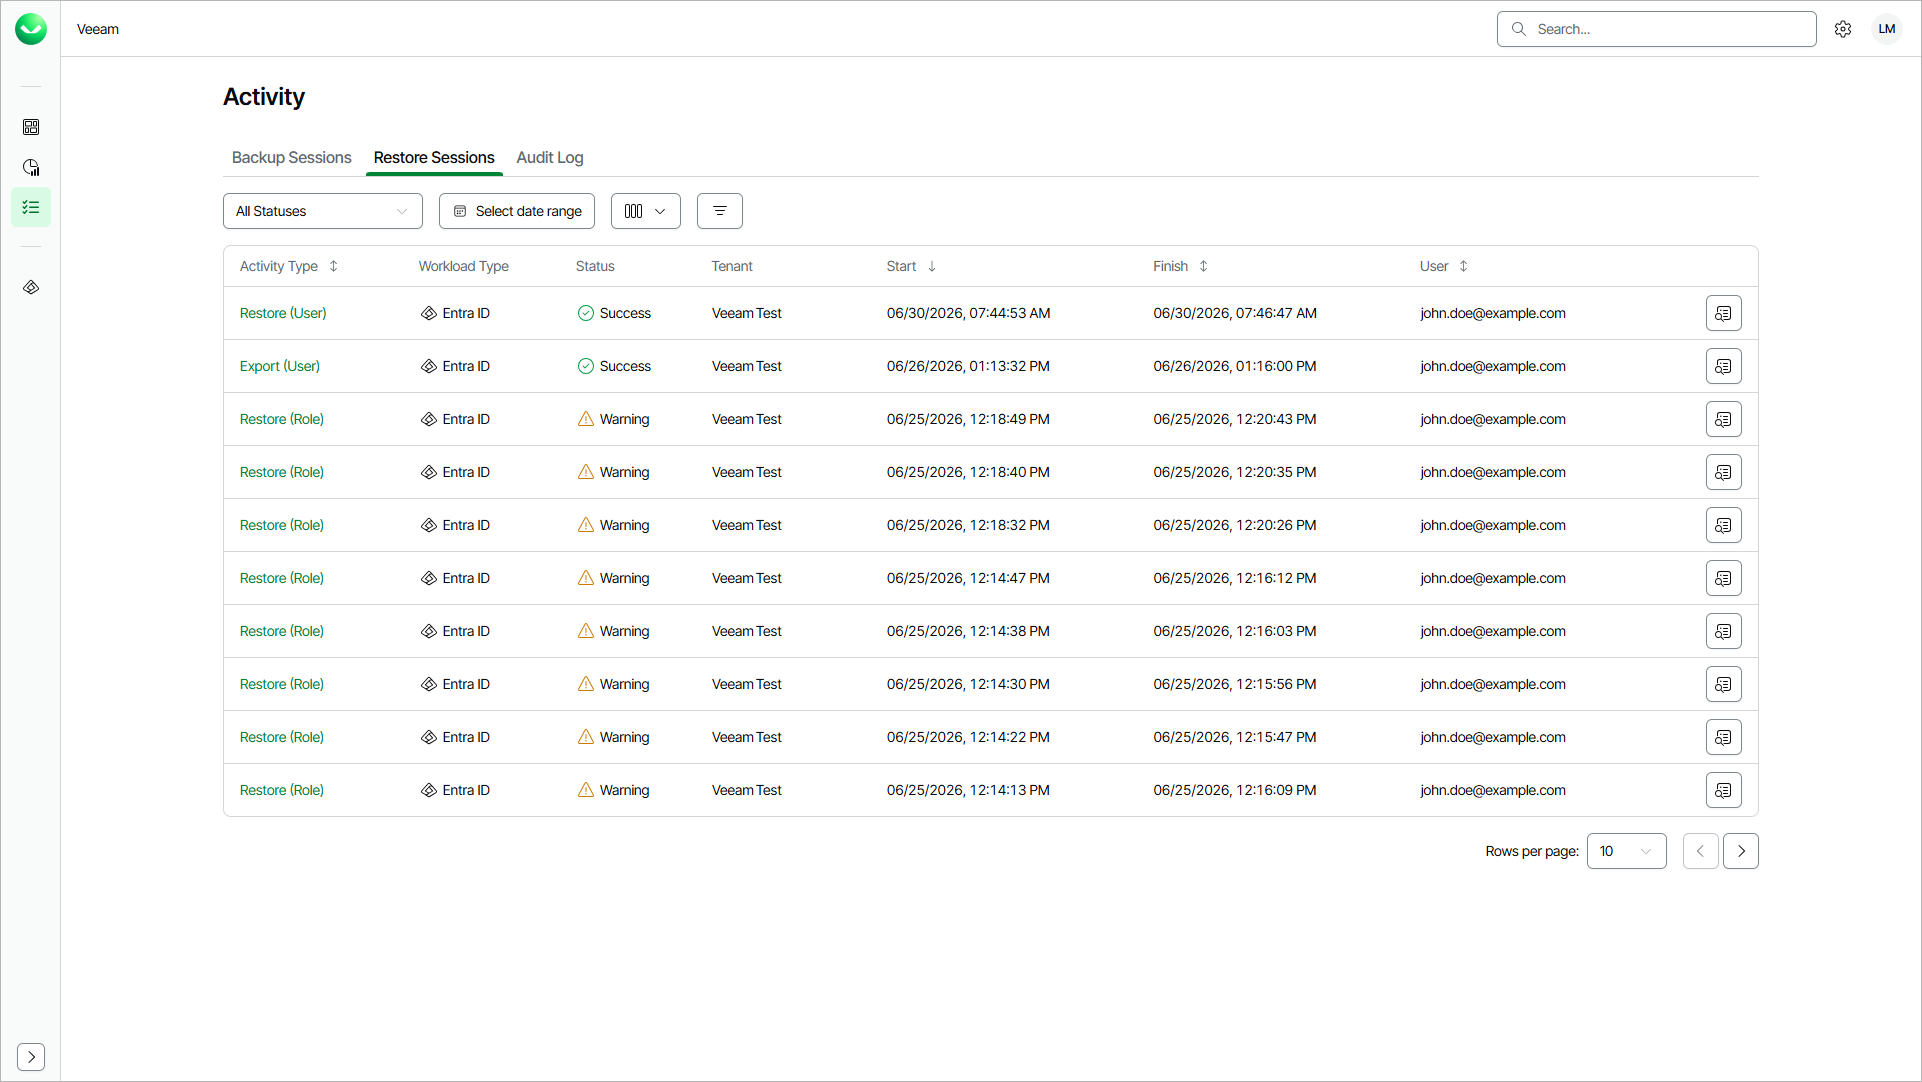This screenshot has height=1082, width=1922.
Task: Click start time 06/26/2026, 01:13:32 PM
Action: [968, 366]
